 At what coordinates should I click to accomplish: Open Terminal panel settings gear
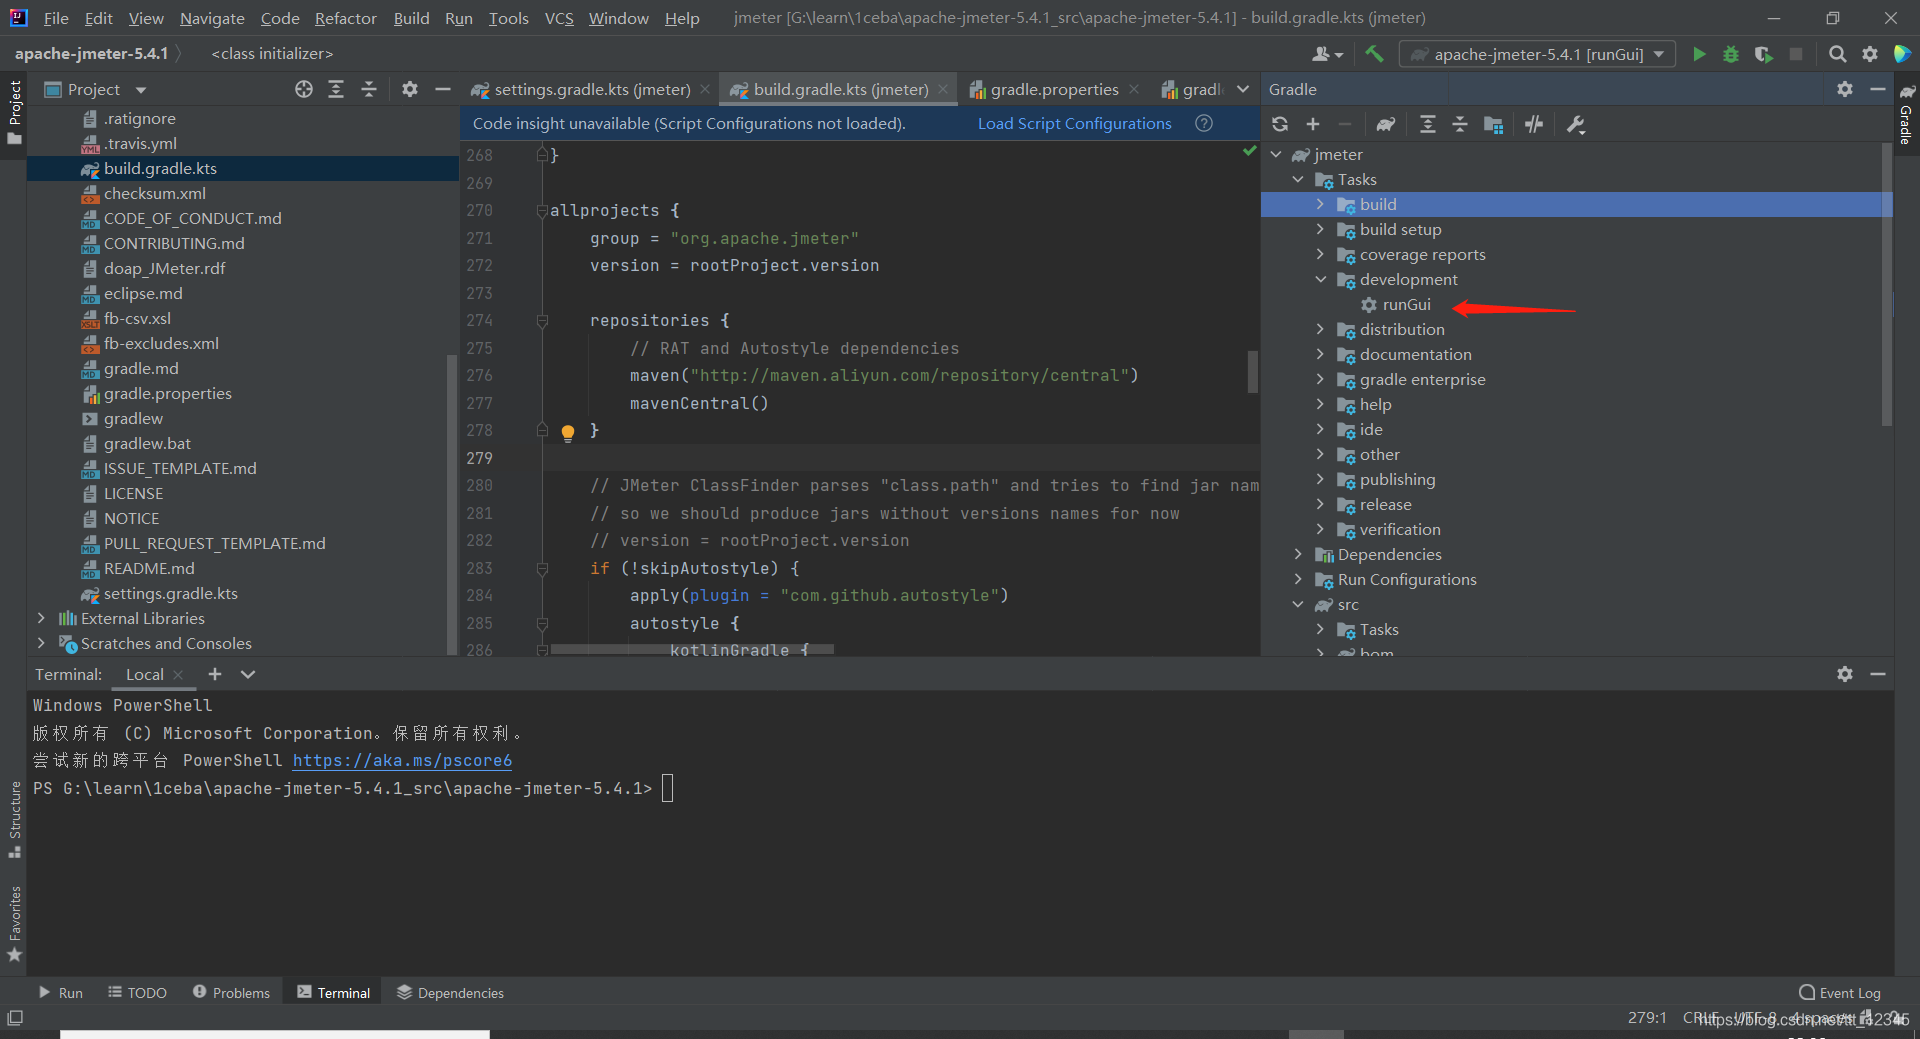click(1845, 674)
